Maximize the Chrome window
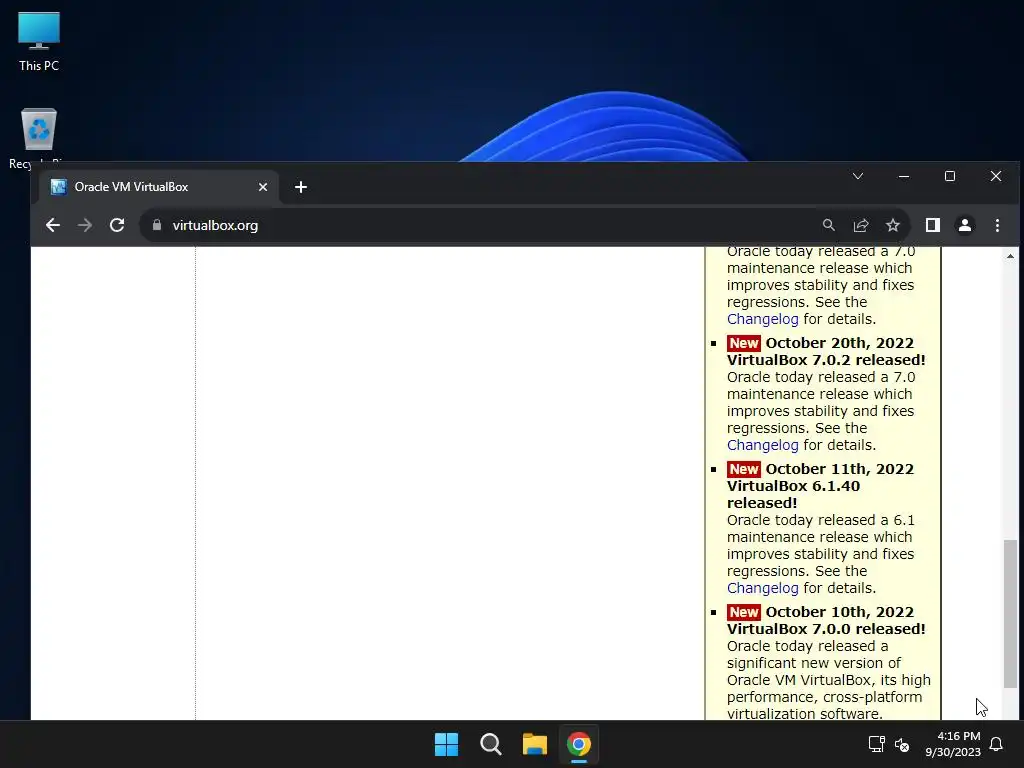The height and width of the screenshot is (768, 1024). (x=950, y=176)
